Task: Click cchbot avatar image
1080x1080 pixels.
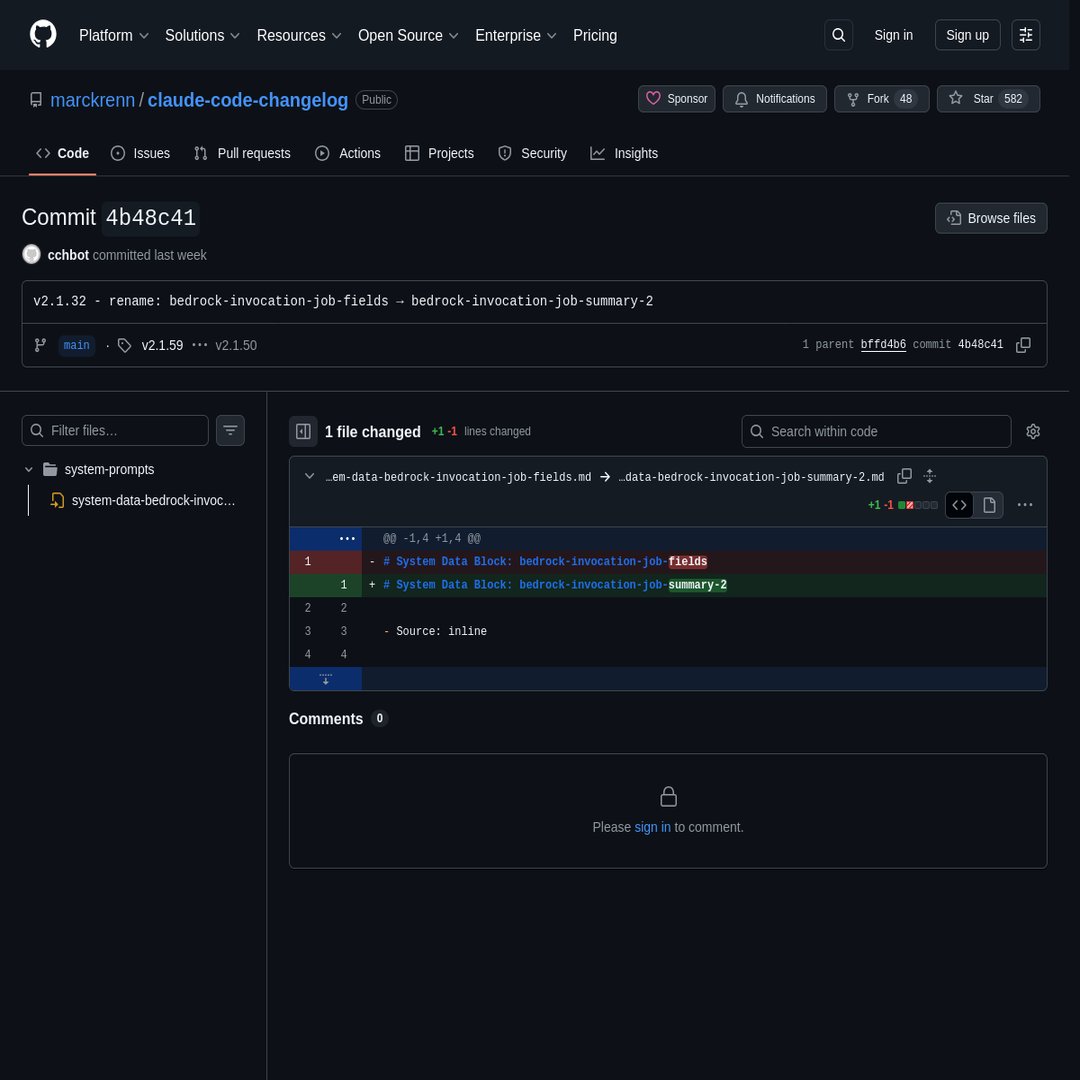Action: coord(32,254)
